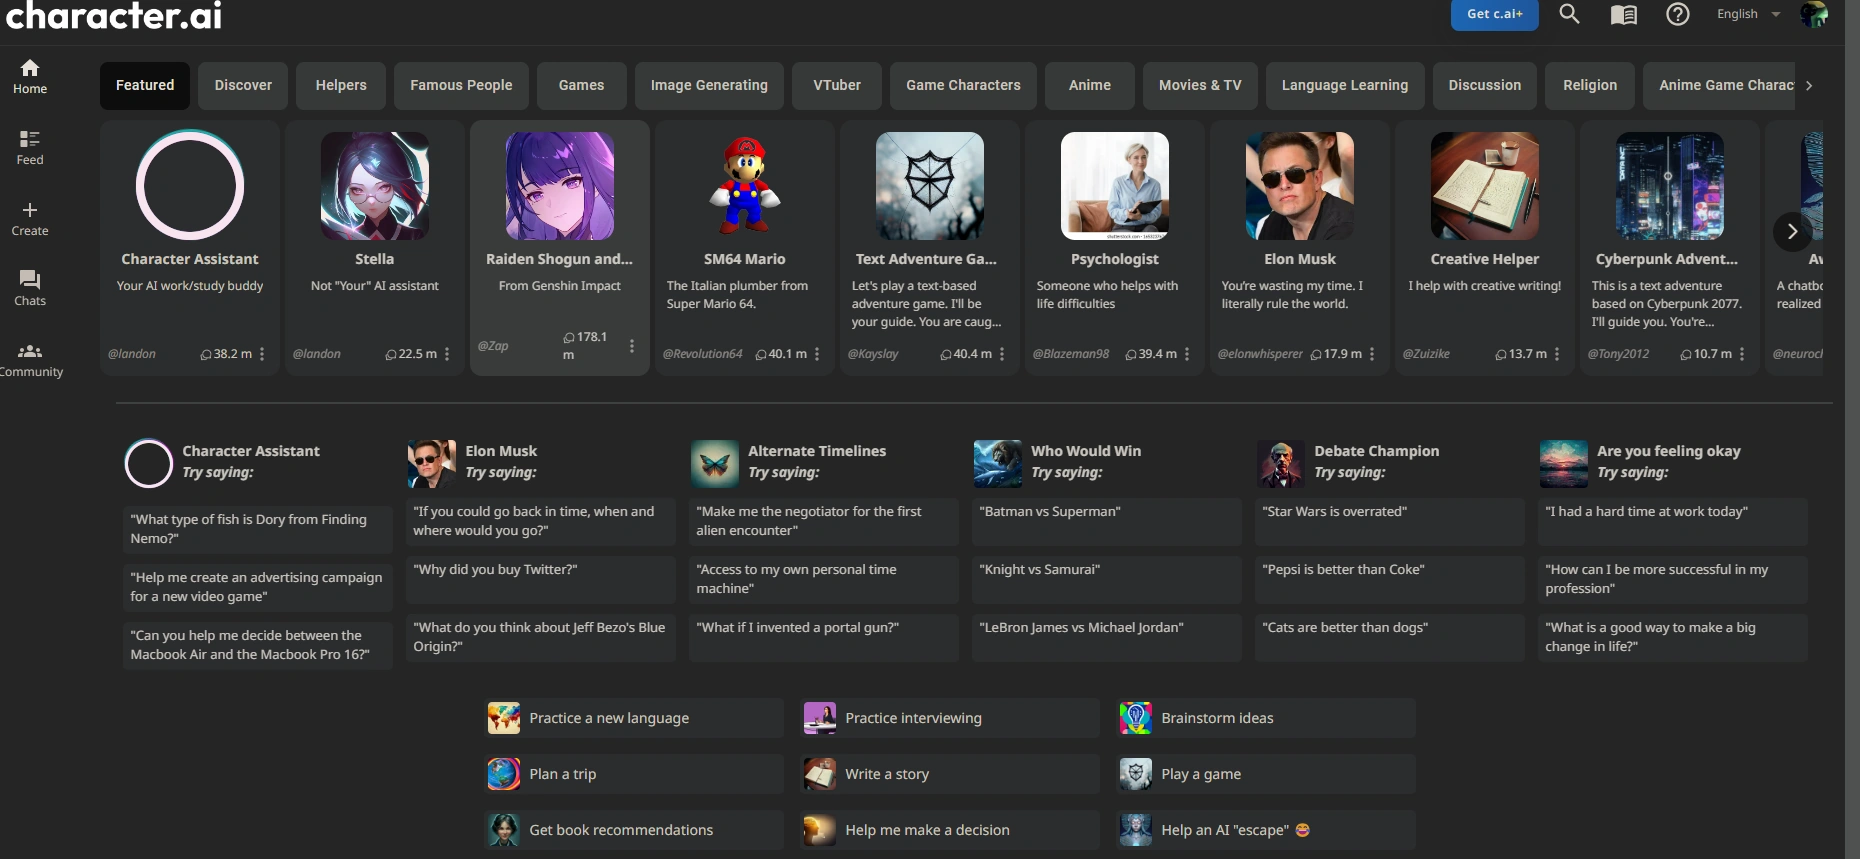Show more category tabs with chevron
Viewport: 1860px width, 859px height.
[x=1809, y=85]
